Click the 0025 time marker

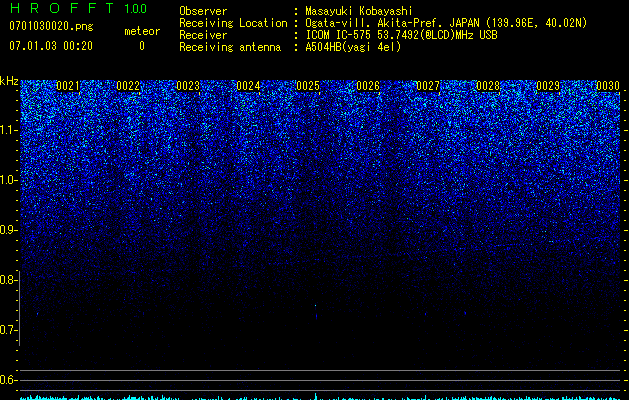pyautogui.click(x=308, y=86)
